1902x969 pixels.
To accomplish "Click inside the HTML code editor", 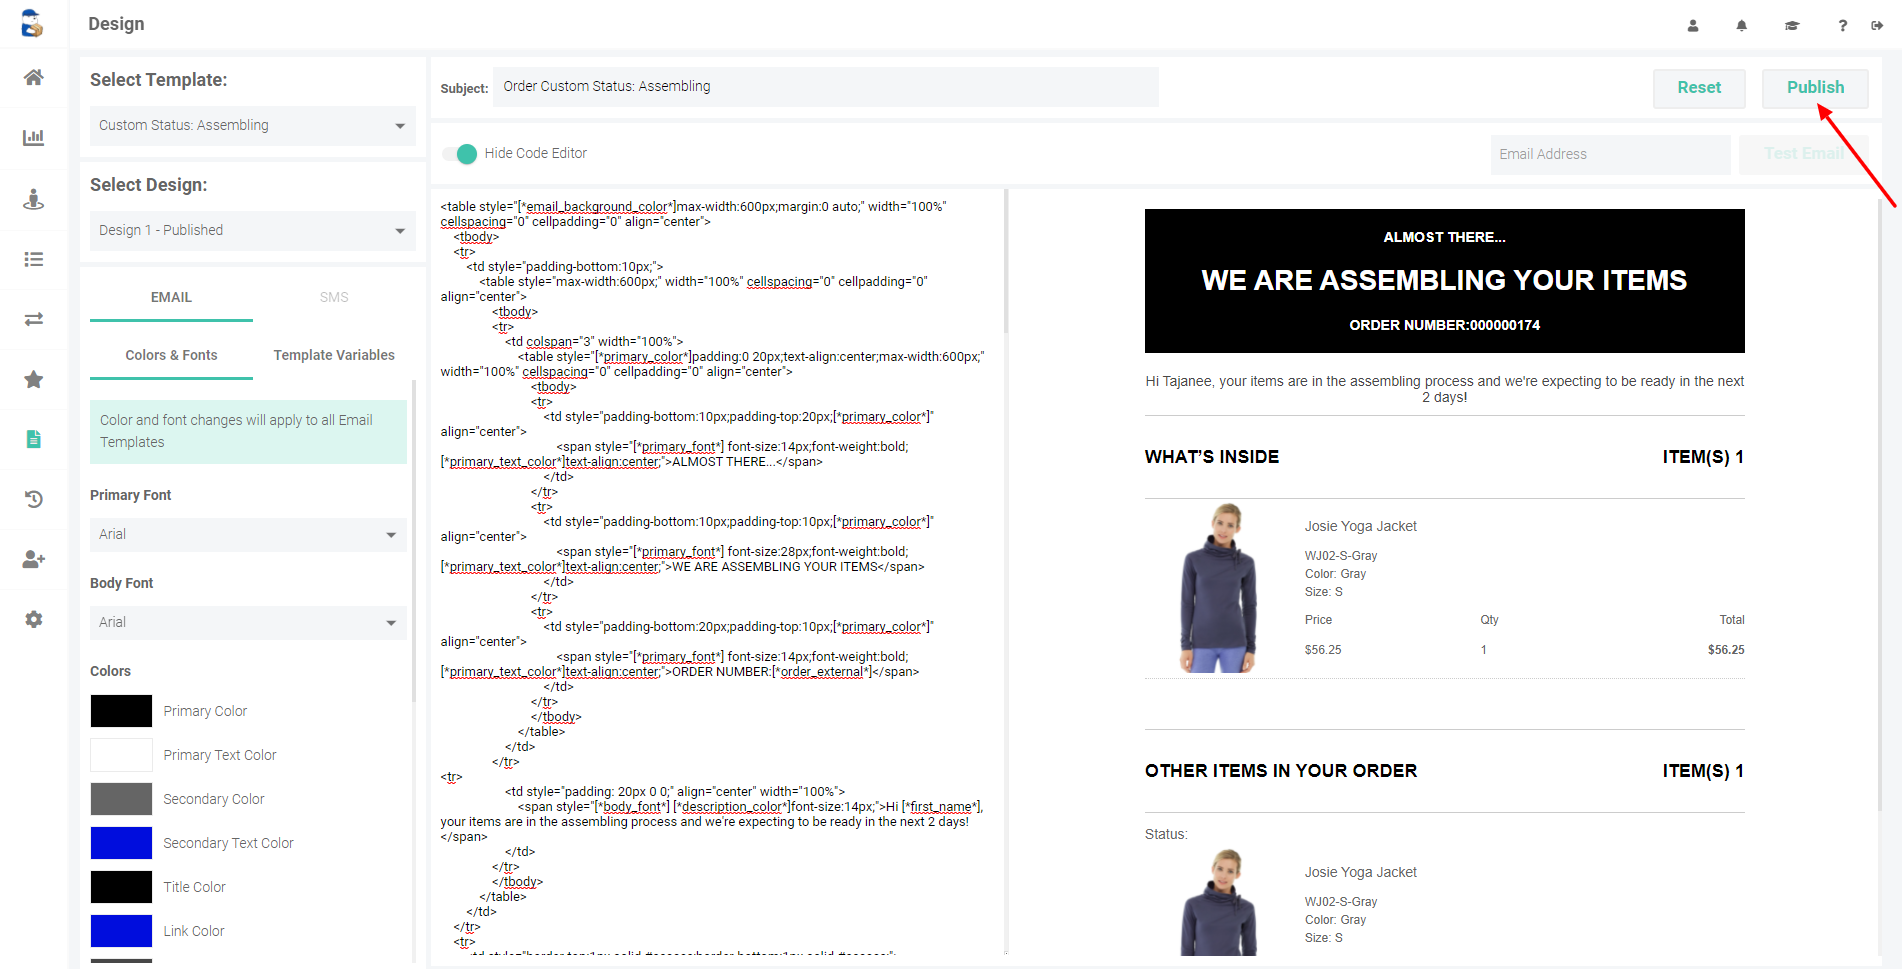I will tap(716, 572).
